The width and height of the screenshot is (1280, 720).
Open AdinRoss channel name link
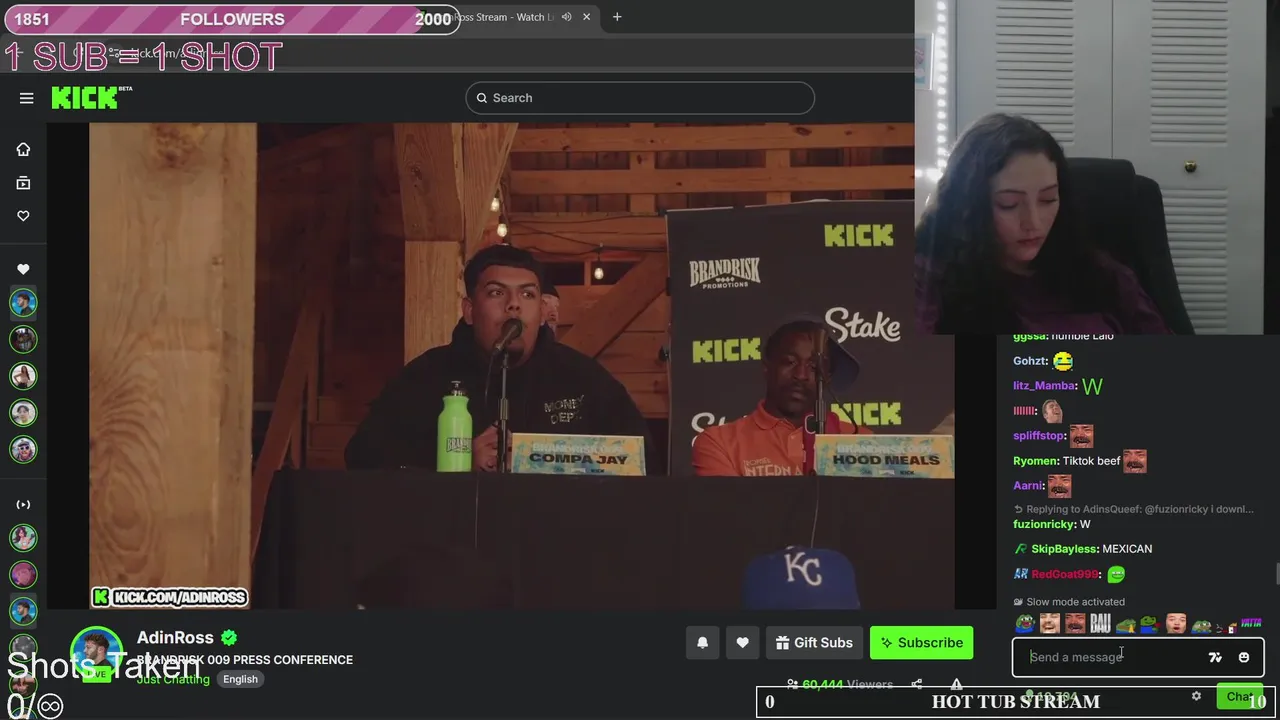tap(175, 637)
